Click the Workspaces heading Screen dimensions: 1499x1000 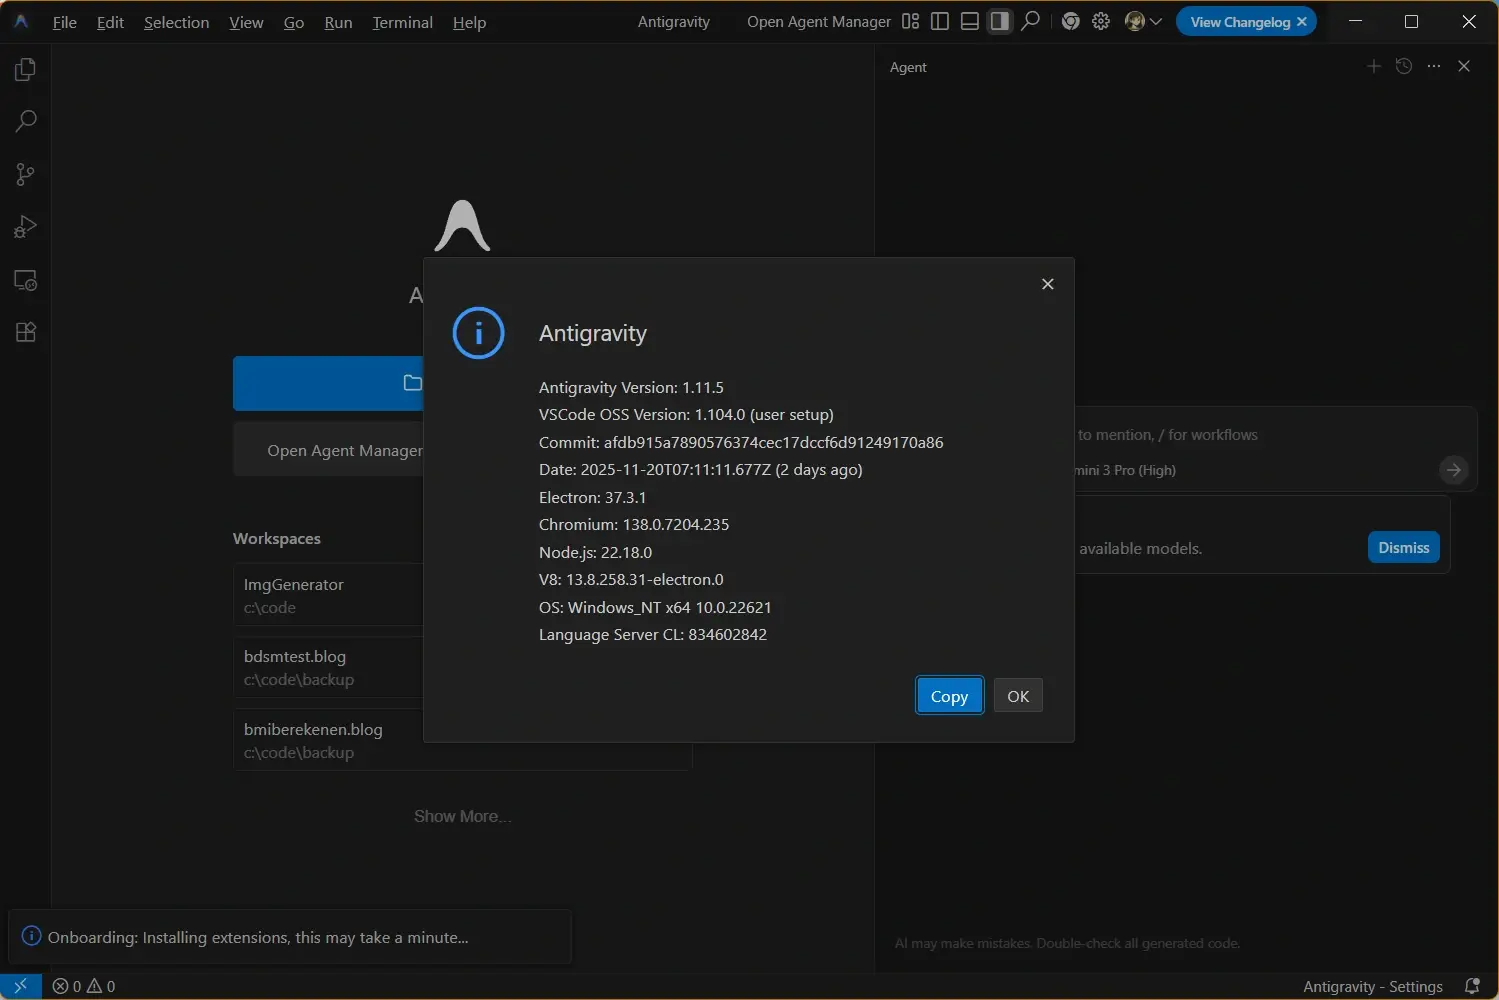[277, 538]
